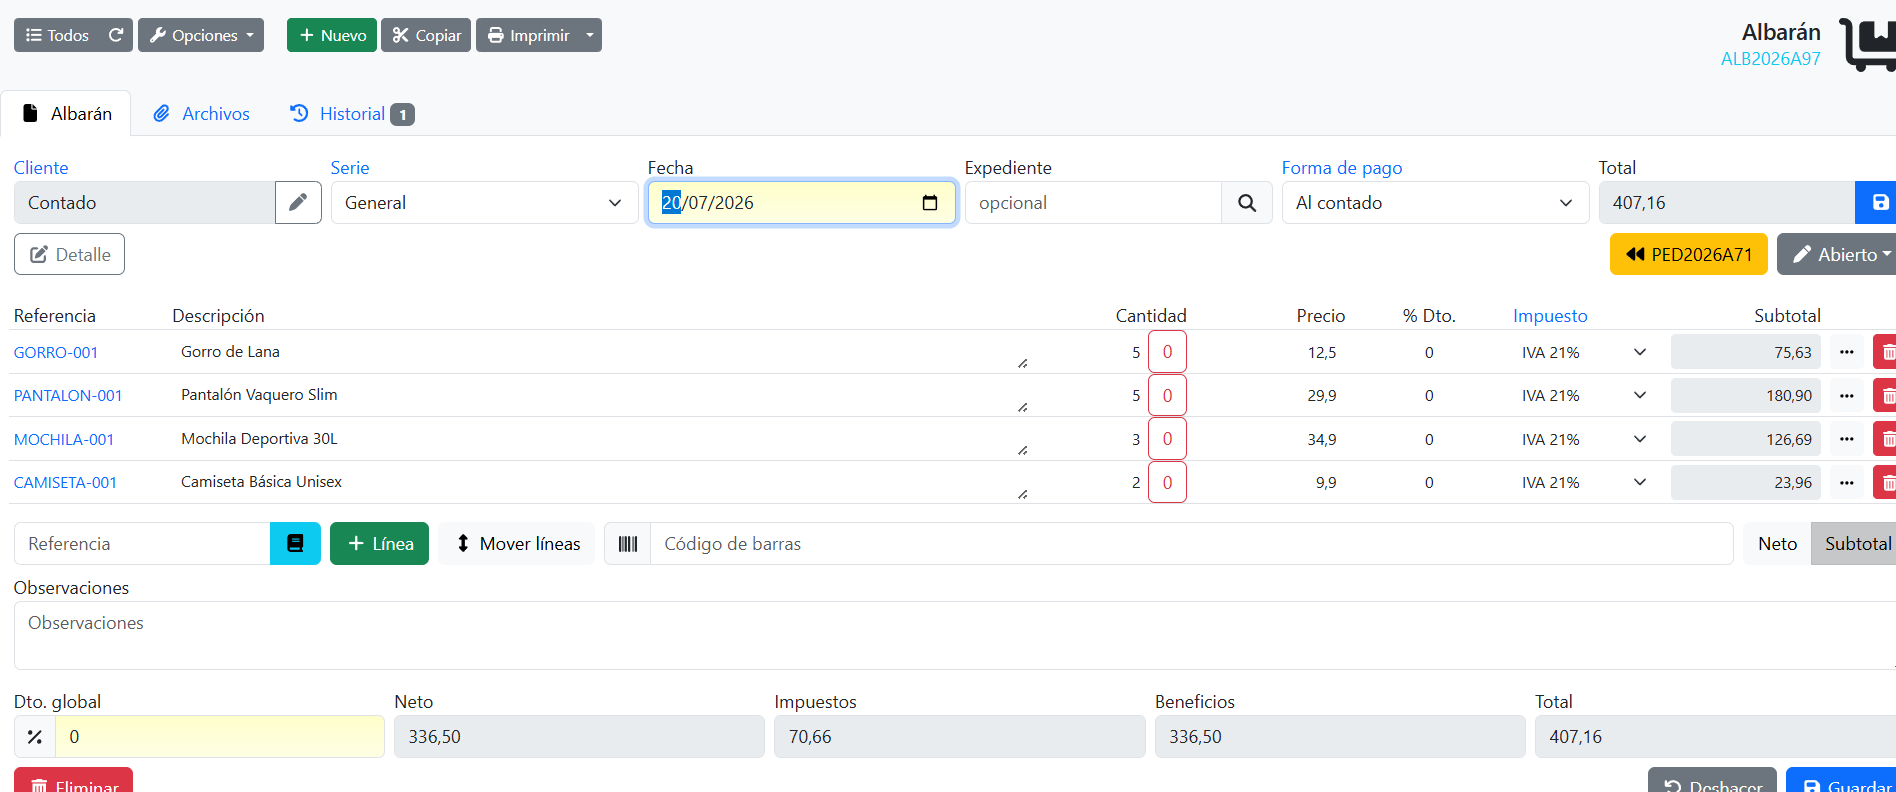Open the ALB2026A97 code link
Viewport: 1896px width, 792px height.
[x=1771, y=59]
